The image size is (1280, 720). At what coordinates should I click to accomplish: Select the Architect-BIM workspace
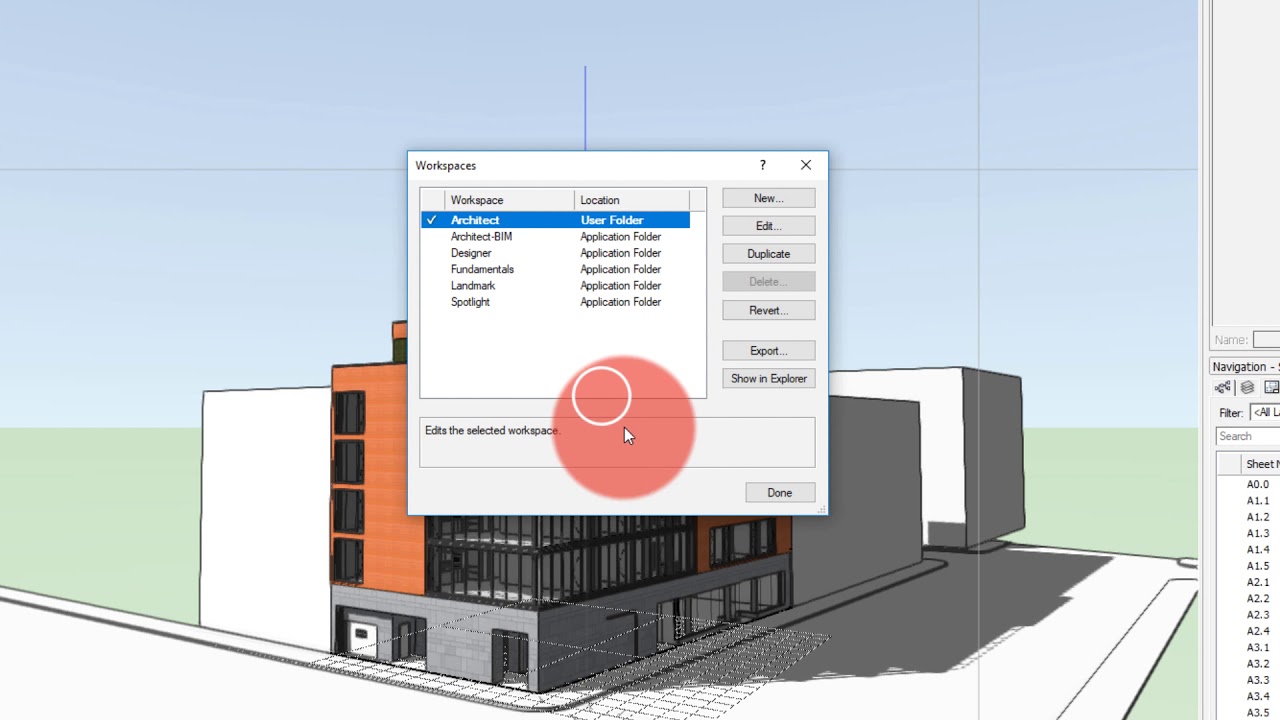[555, 237]
